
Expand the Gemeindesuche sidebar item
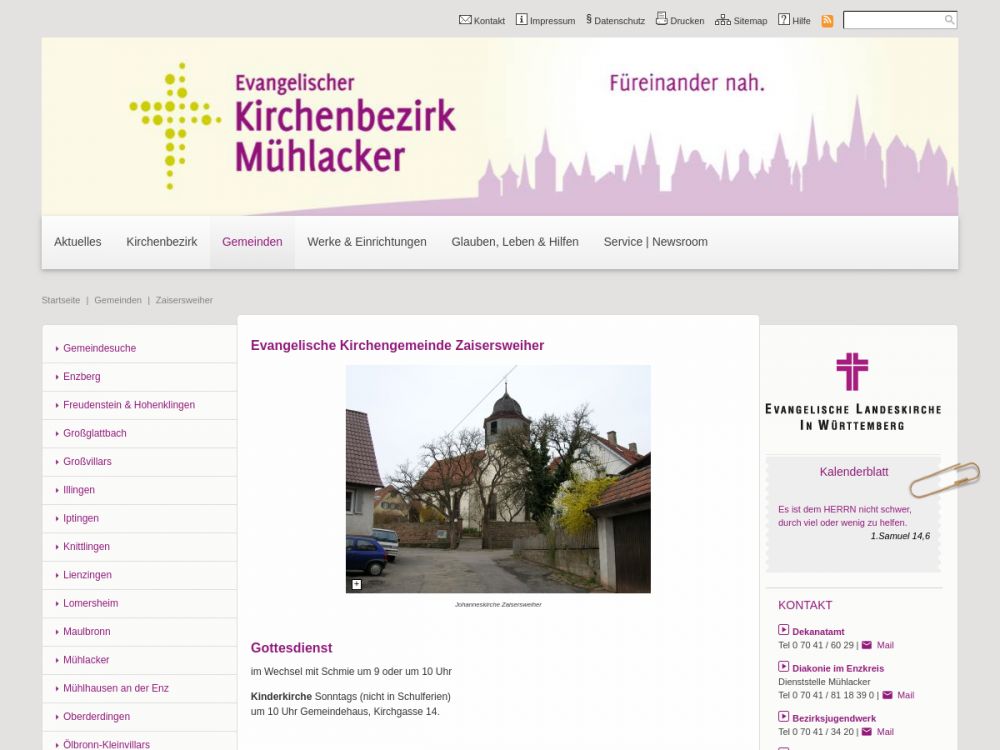click(99, 348)
